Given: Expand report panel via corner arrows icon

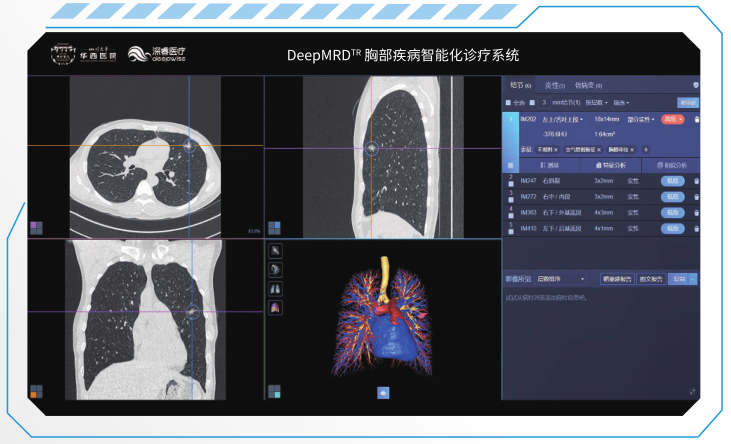Looking at the screenshot, I should point(692,392).
